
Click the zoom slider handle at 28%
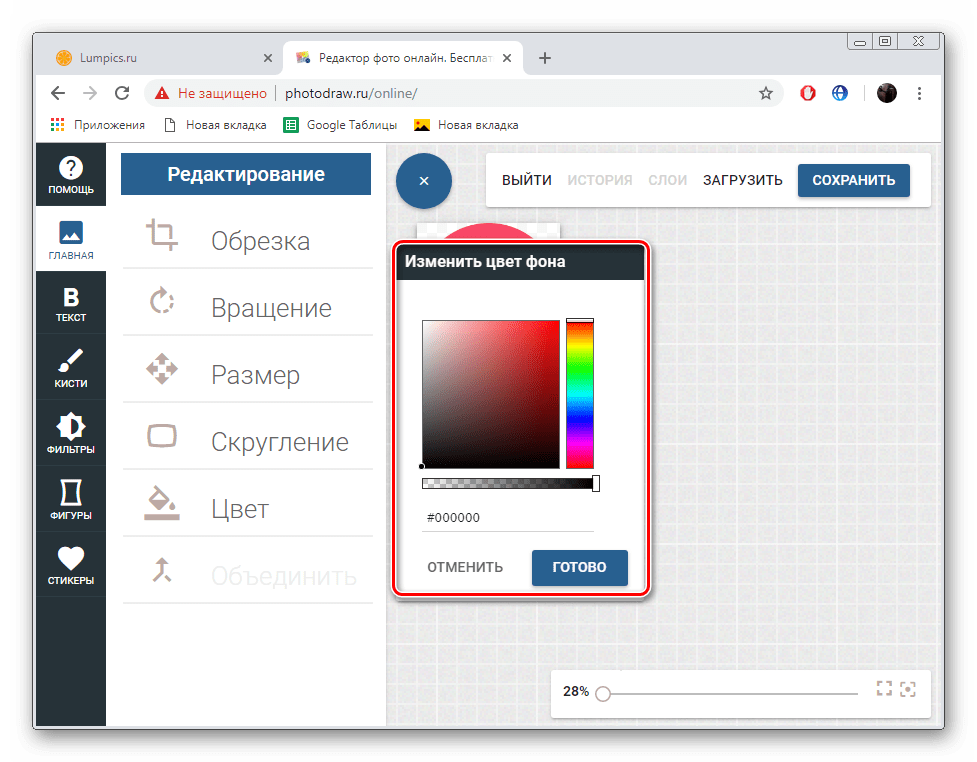click(x=603, y=693)
